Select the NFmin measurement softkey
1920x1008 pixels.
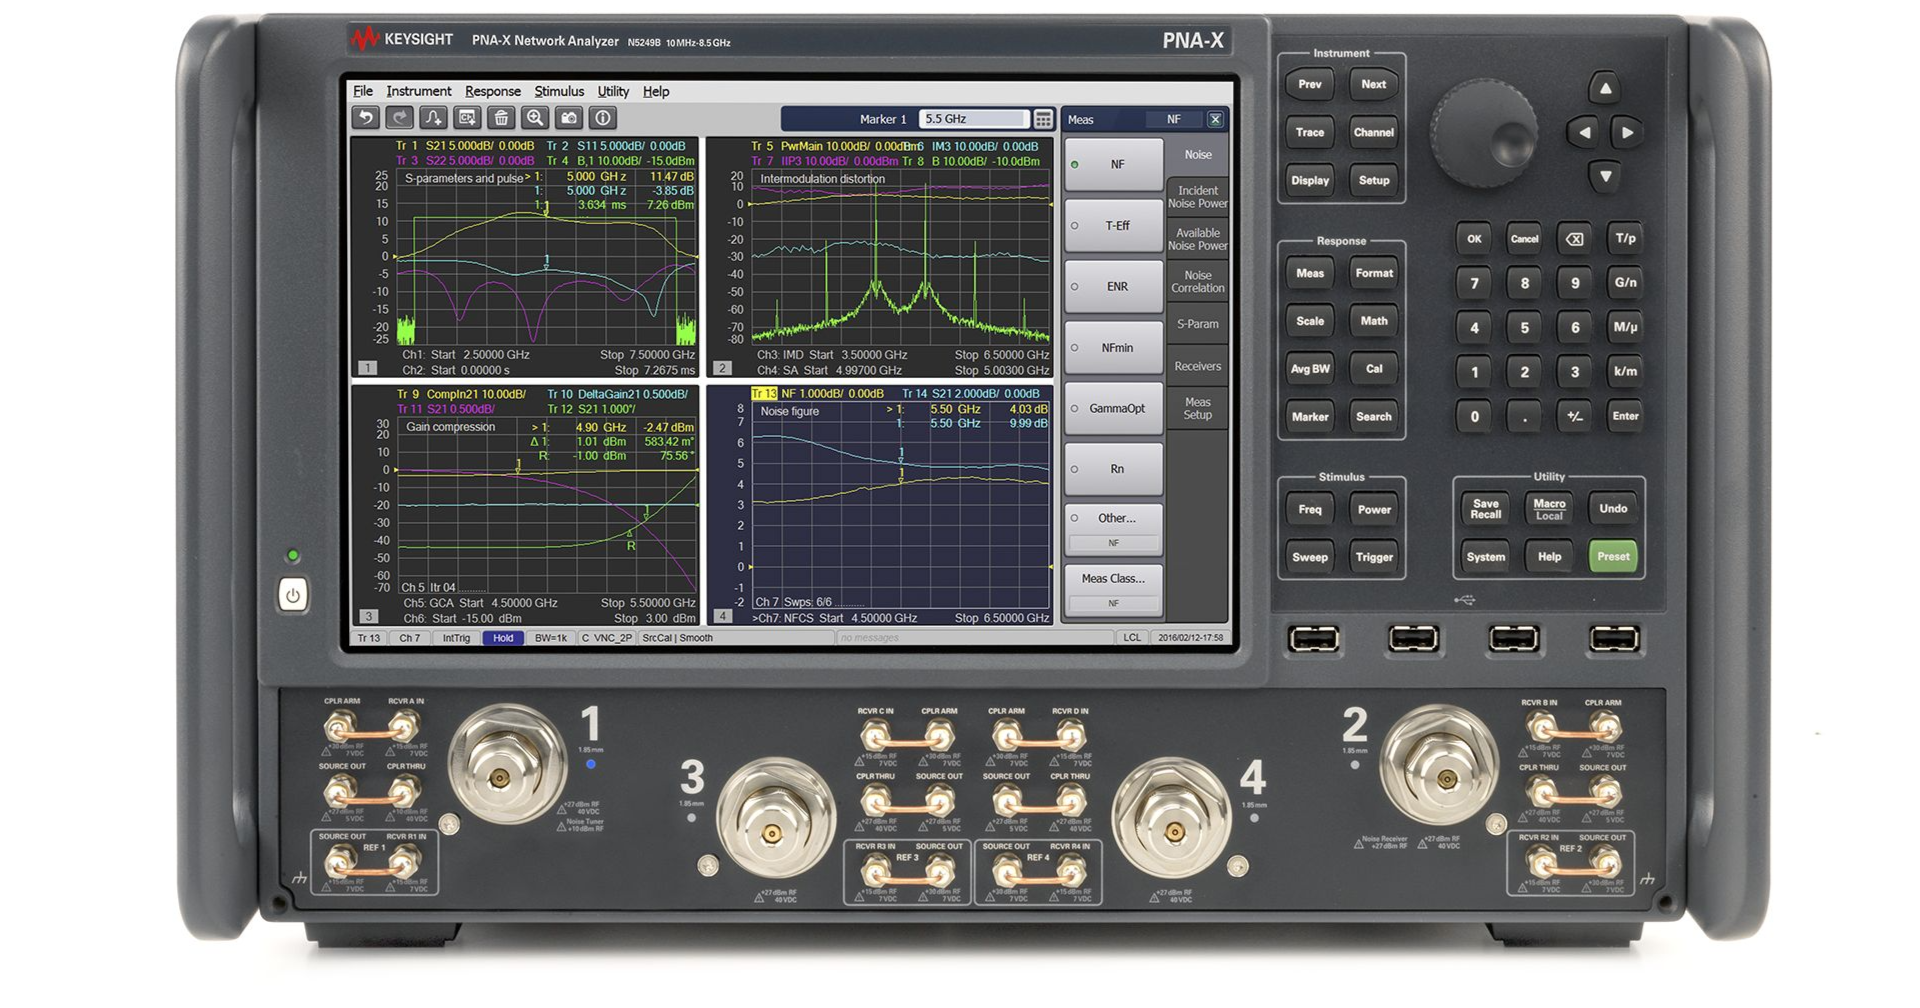[x=1114, y=348]
